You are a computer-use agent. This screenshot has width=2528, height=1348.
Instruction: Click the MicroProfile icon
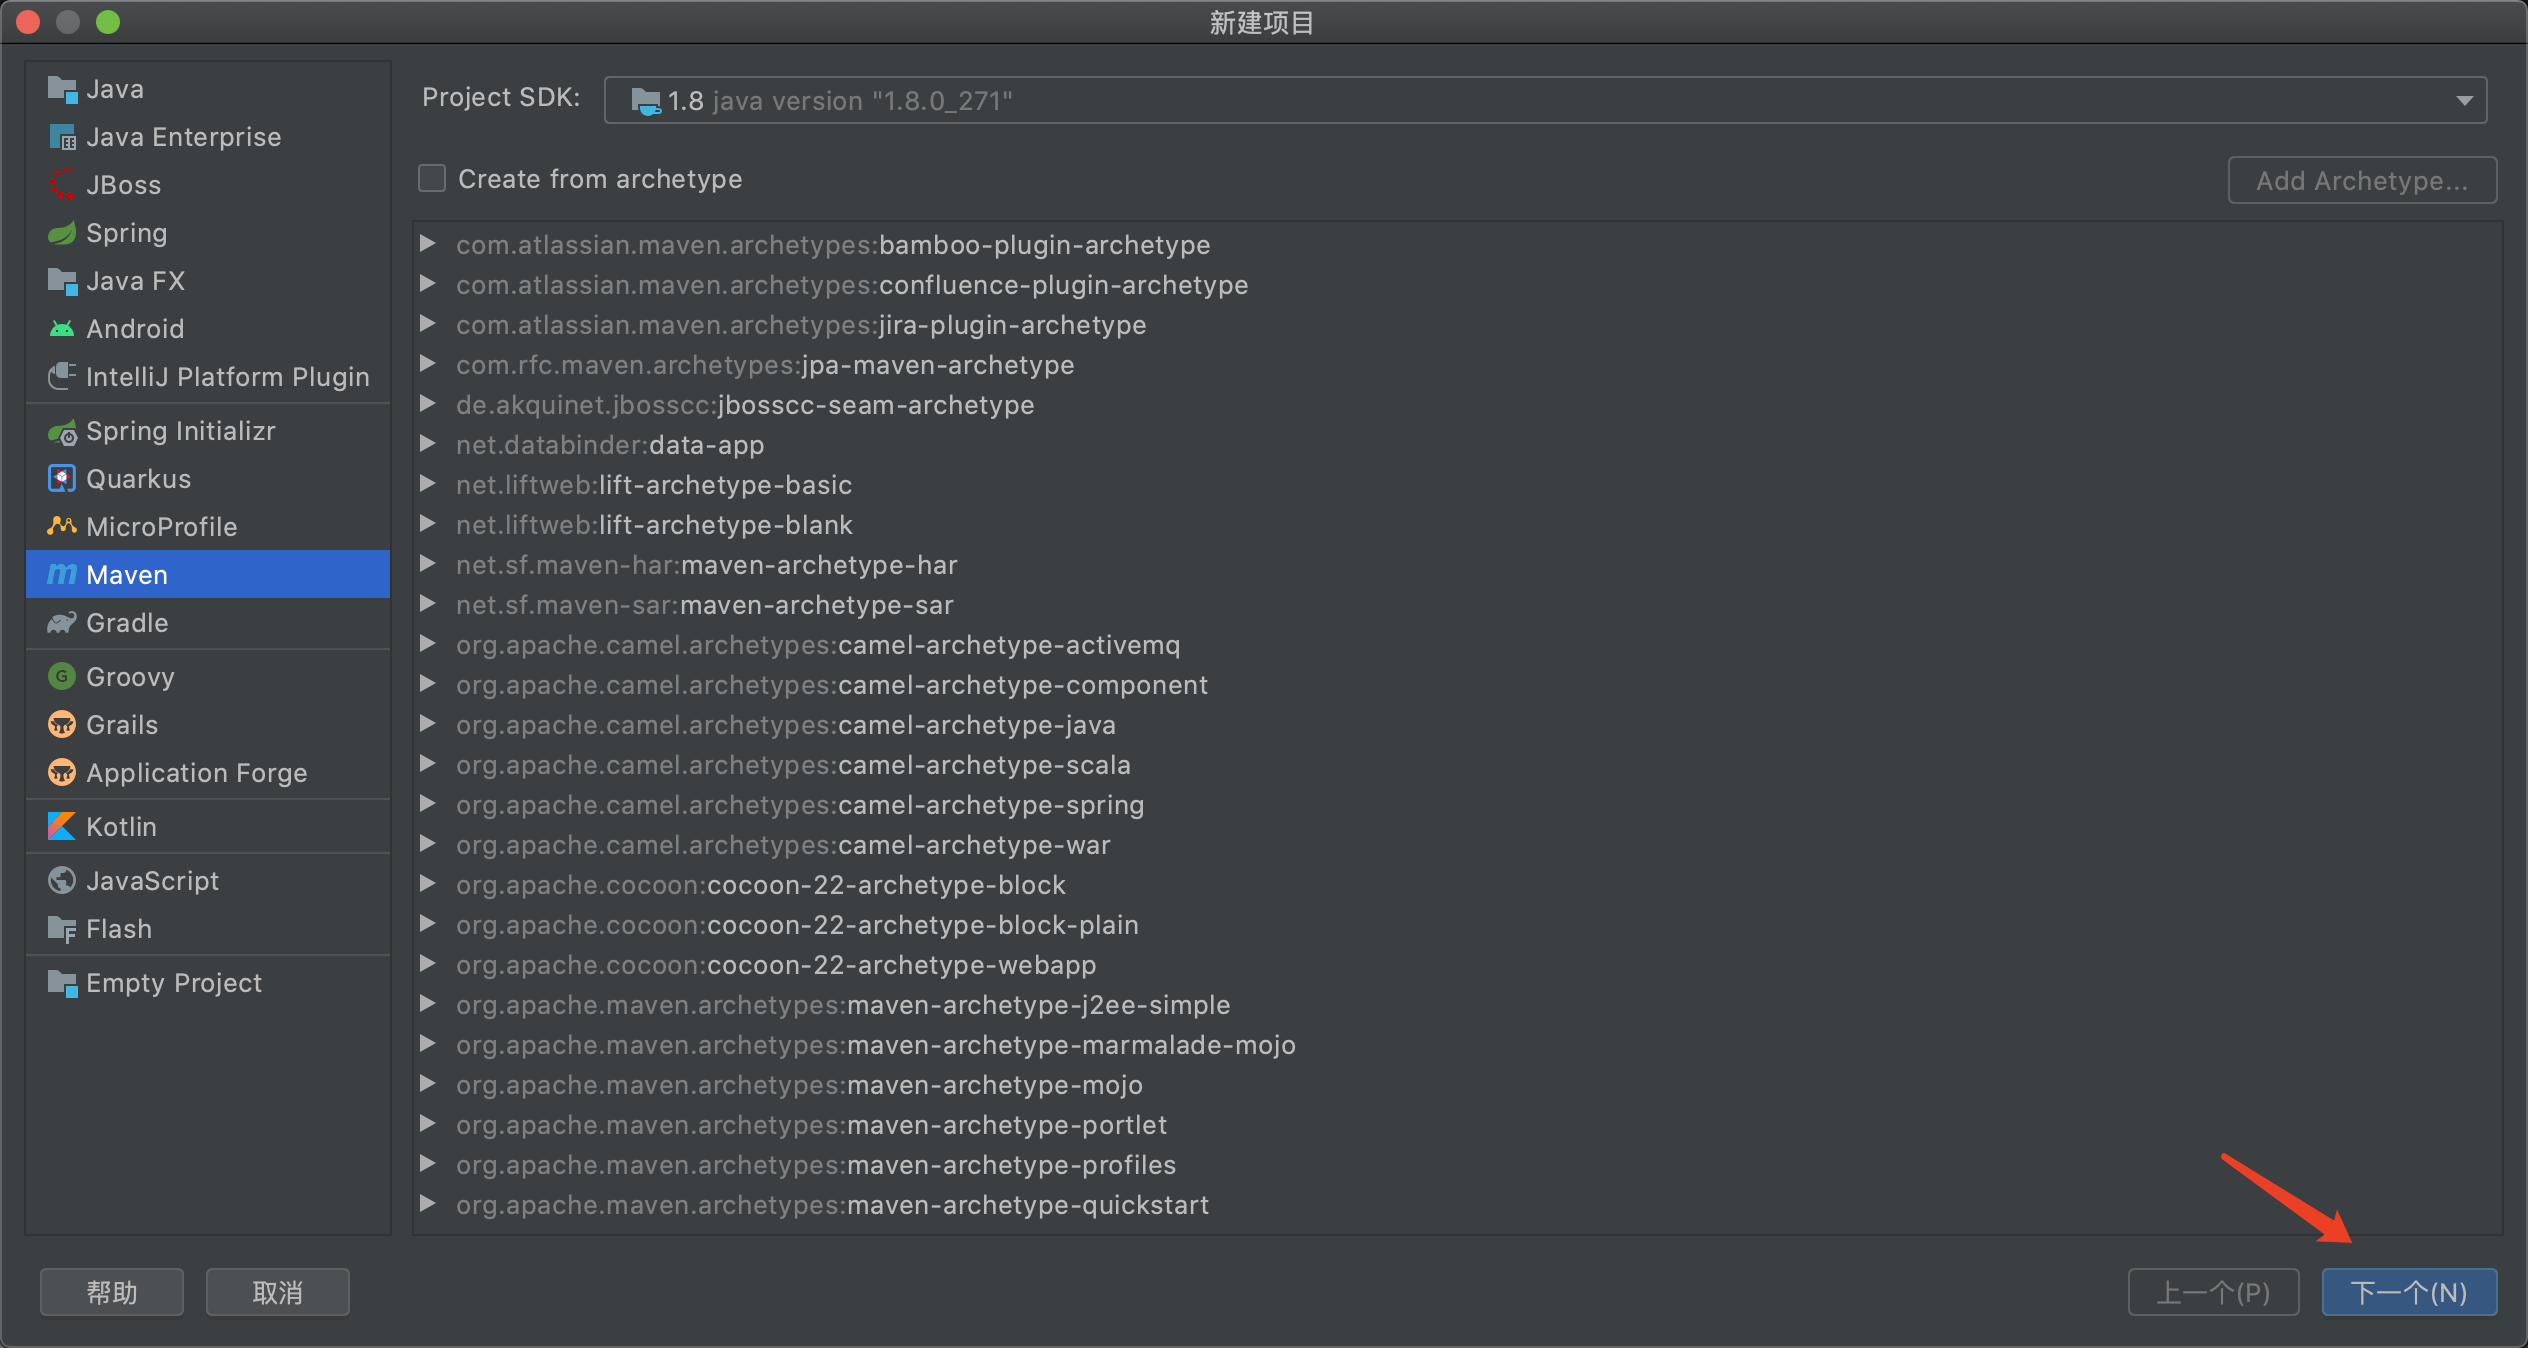pos(62,527)
